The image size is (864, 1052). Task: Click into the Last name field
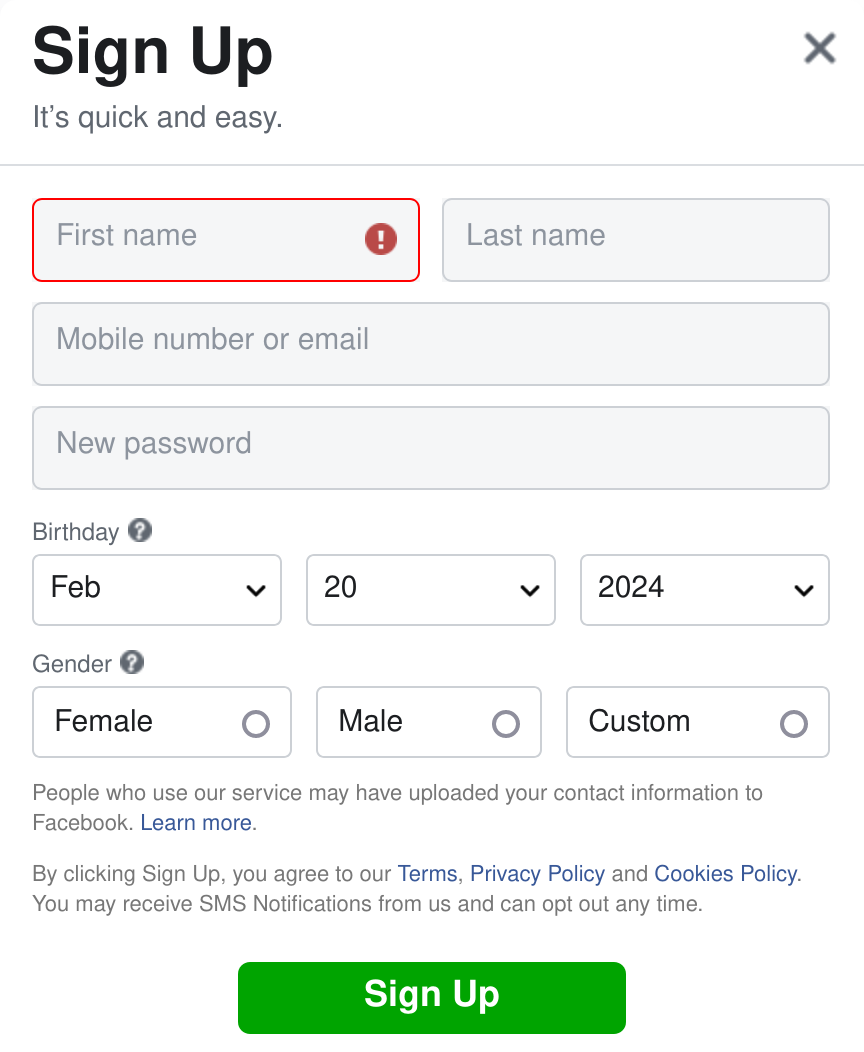[635, 239]
